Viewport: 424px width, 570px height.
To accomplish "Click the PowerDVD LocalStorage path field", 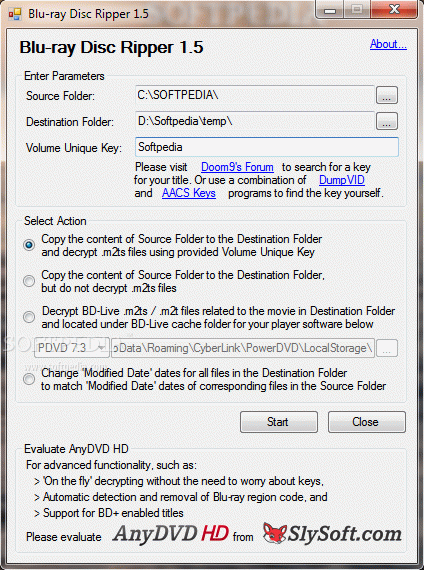I will pyautogui.click(x=243, y=348).
